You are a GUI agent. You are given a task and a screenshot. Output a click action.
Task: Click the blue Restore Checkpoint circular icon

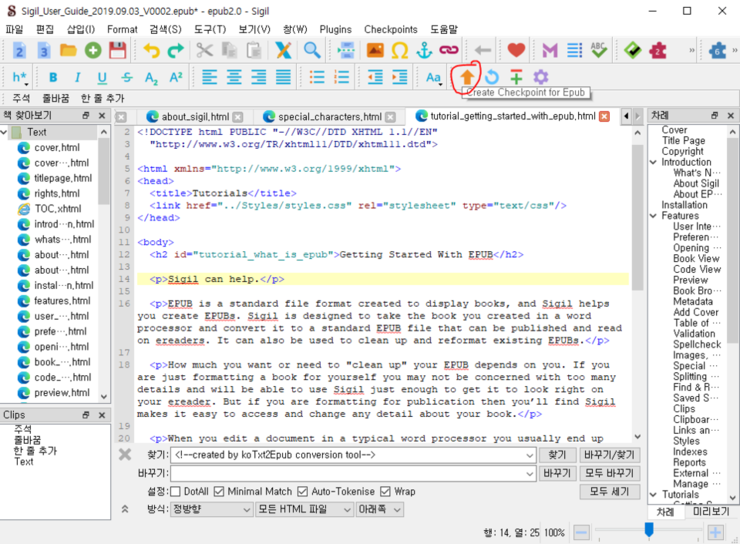point(492,77)
